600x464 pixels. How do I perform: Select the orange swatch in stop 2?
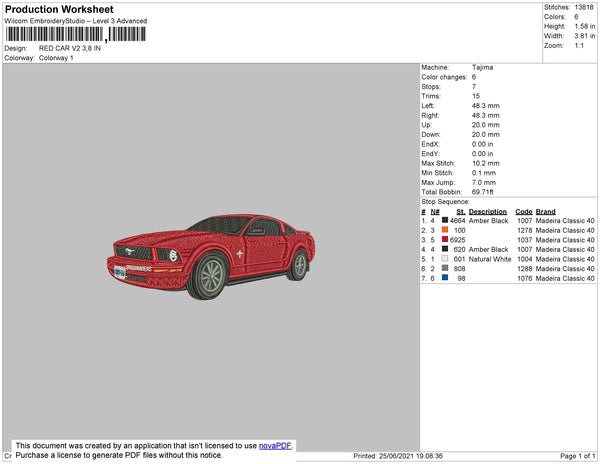445,231
